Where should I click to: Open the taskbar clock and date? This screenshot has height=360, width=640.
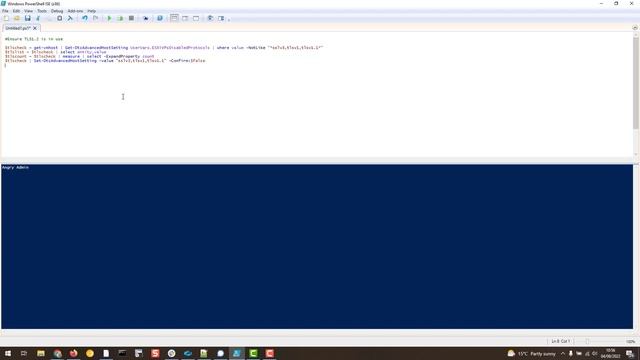click(610, 353)
